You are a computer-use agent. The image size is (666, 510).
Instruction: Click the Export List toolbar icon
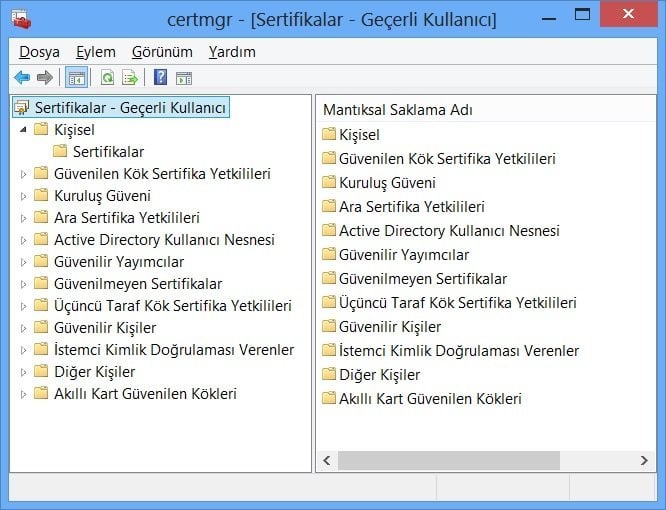coord(129,78)
